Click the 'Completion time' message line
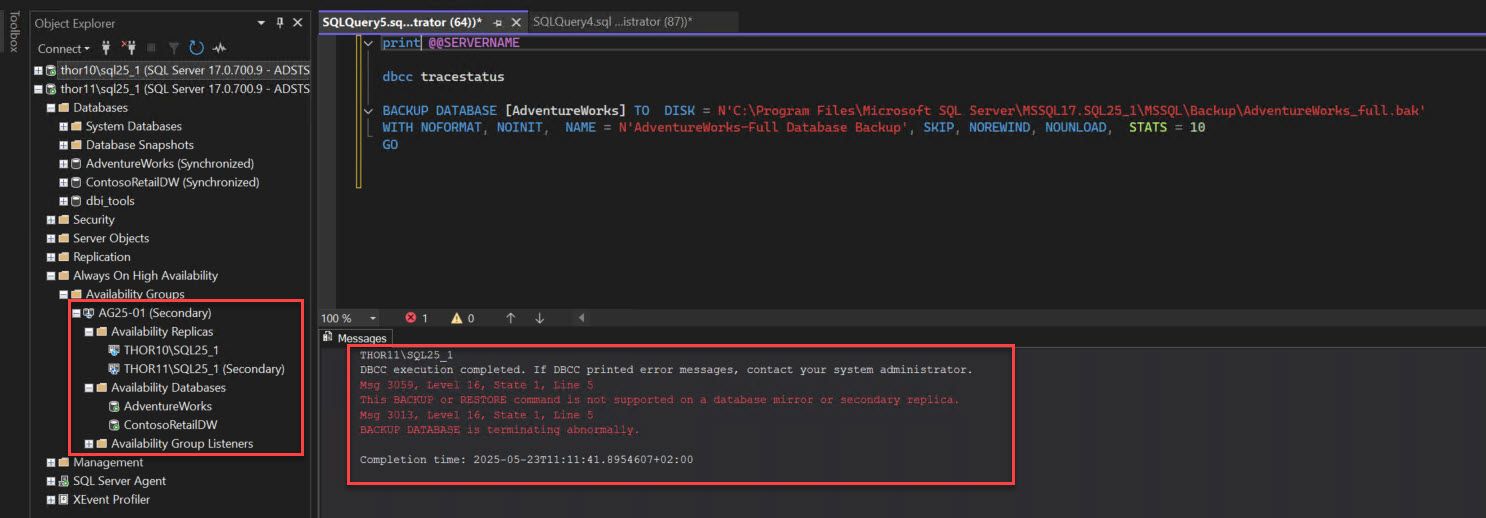 526,460
